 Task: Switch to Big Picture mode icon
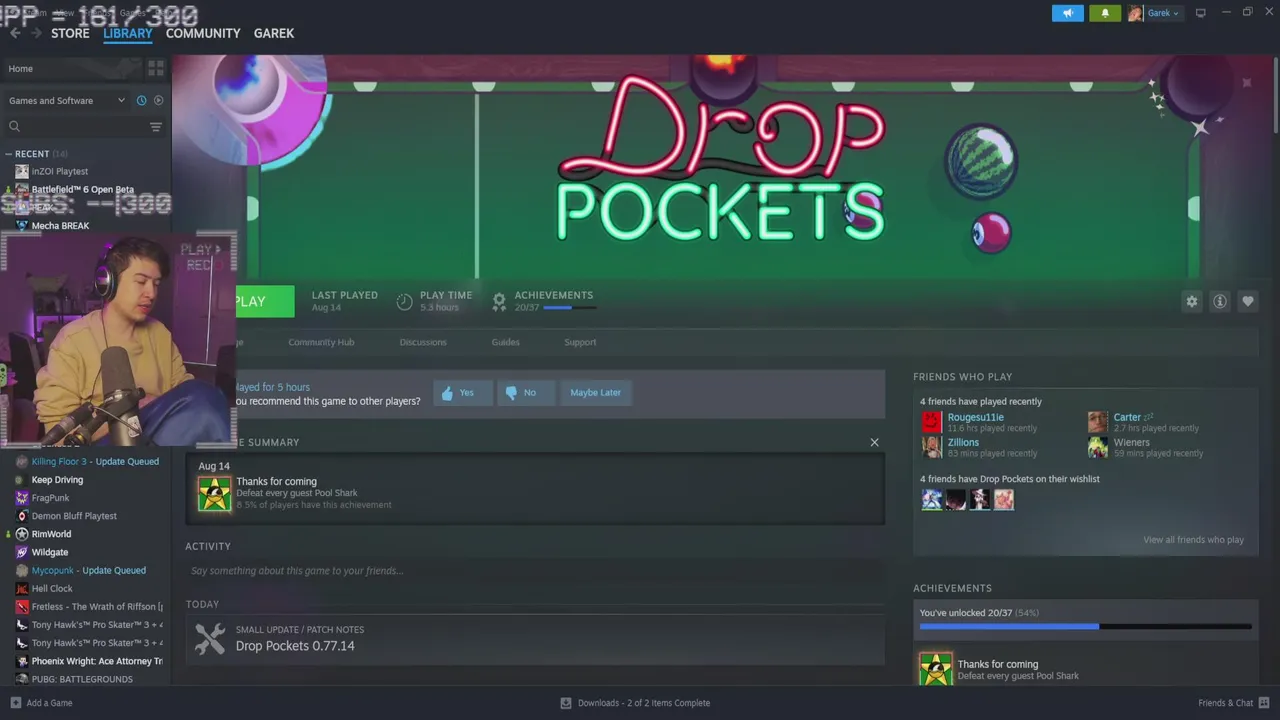[1201, 13]
